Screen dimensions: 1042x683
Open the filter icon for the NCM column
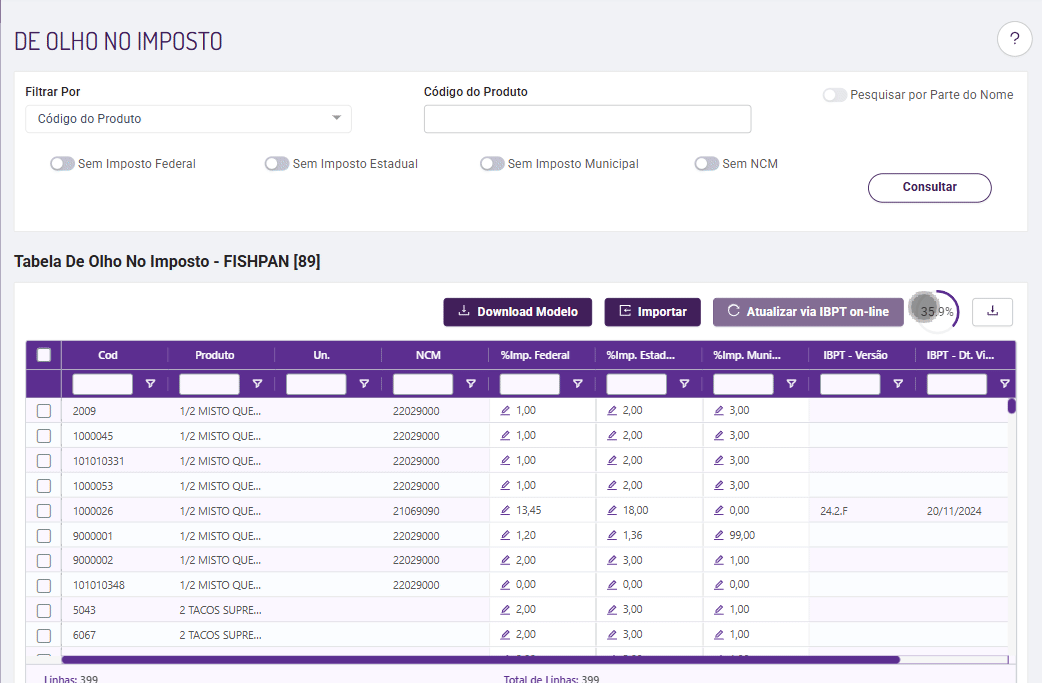(471, 384)
